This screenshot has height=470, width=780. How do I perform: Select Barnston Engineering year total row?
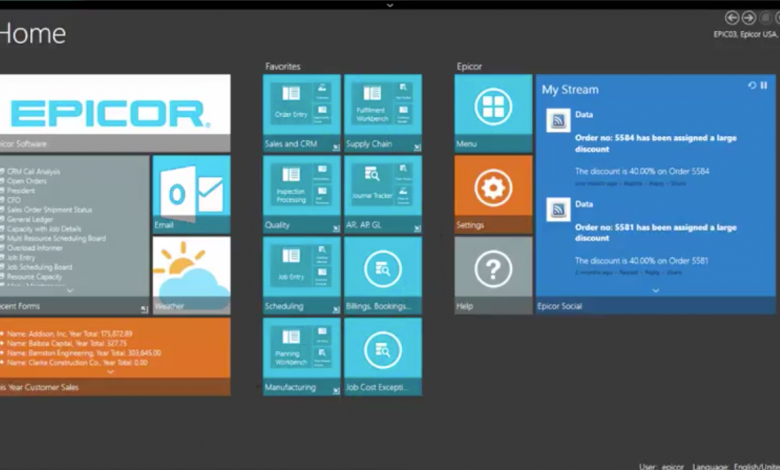84,353
